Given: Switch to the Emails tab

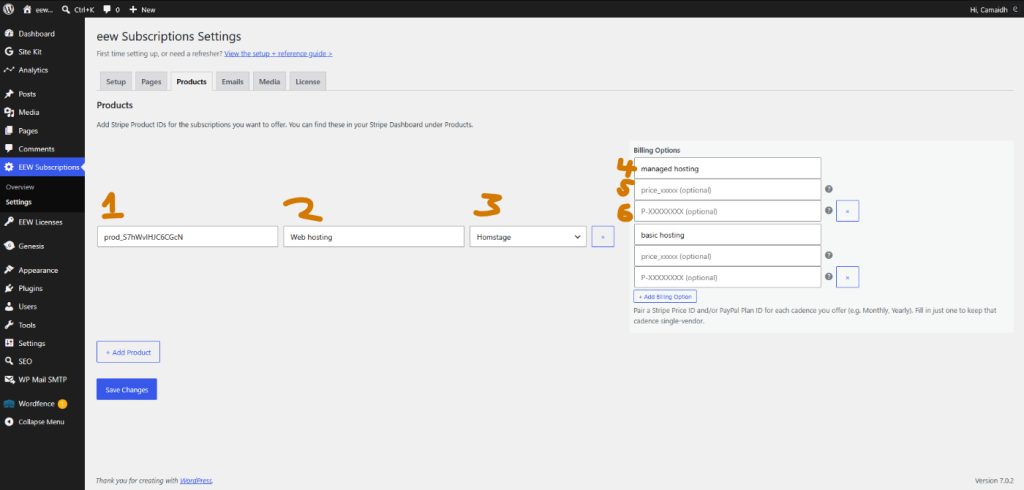Looking at the screenshot, I should click(232, 82).
